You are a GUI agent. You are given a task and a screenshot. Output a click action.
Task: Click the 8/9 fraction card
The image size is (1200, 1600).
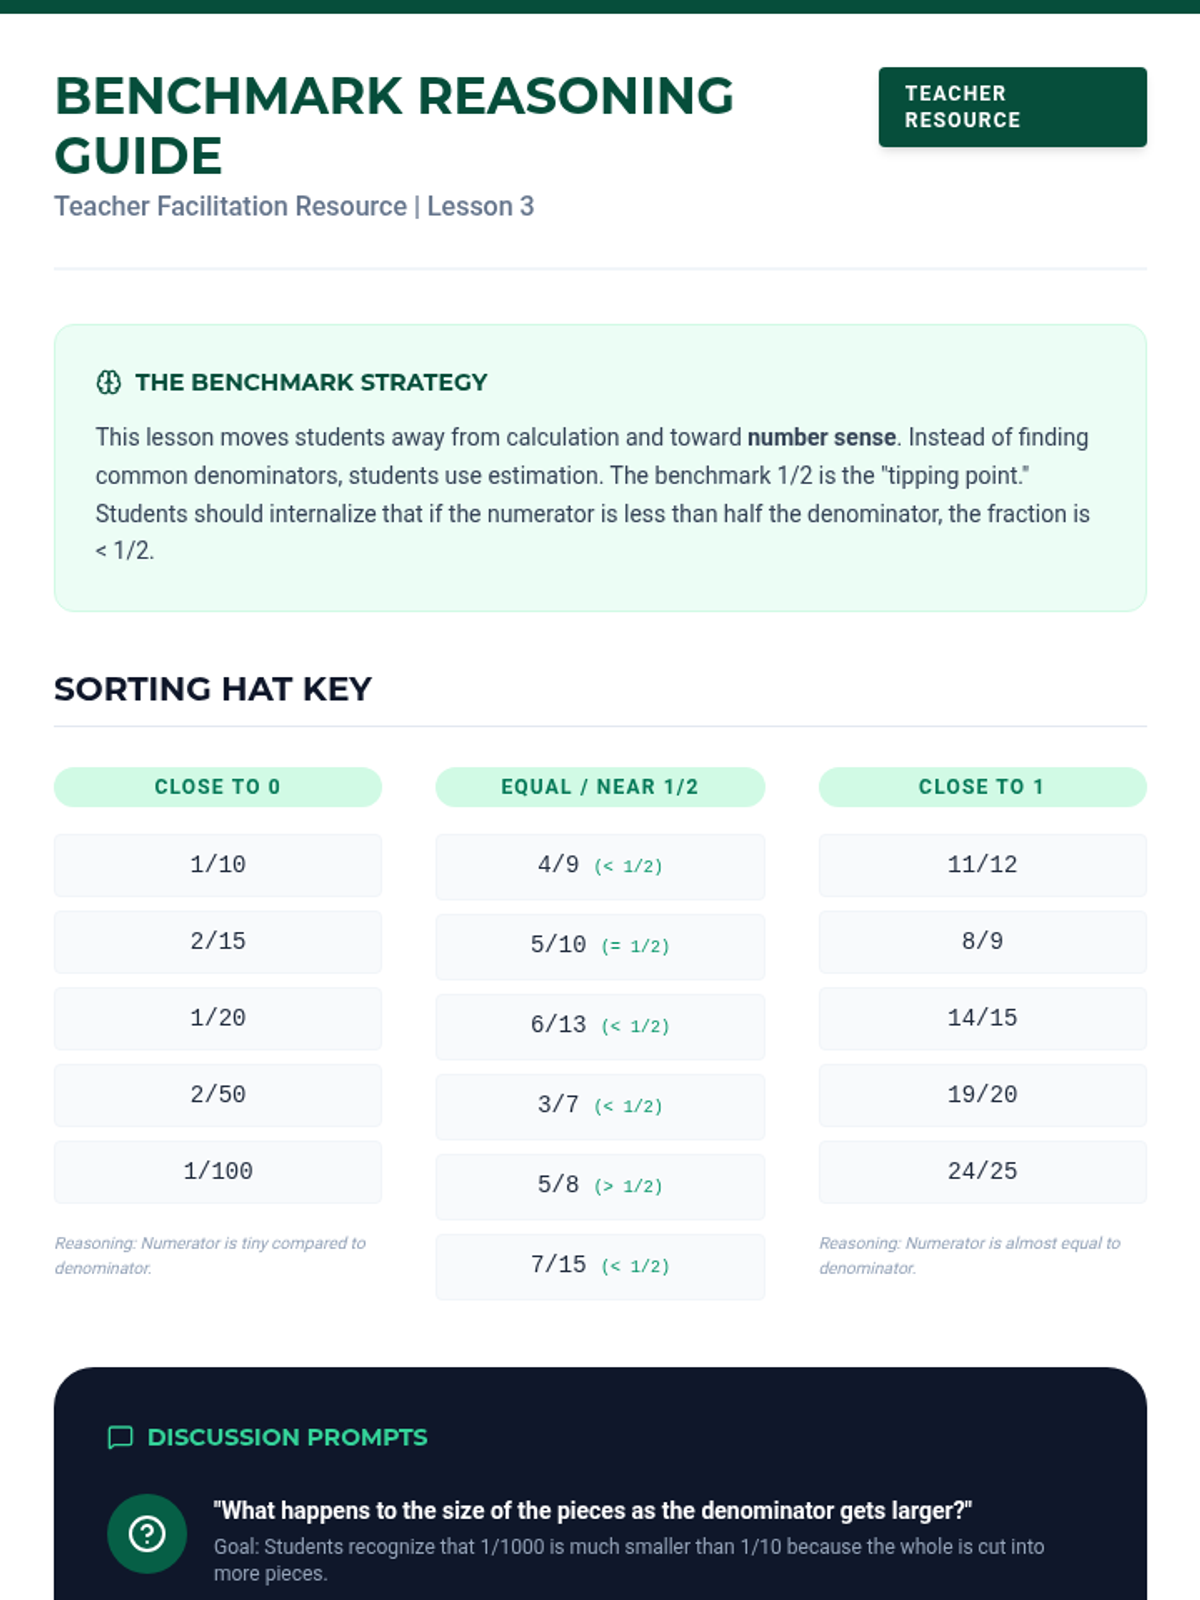(x=981, y=942)
